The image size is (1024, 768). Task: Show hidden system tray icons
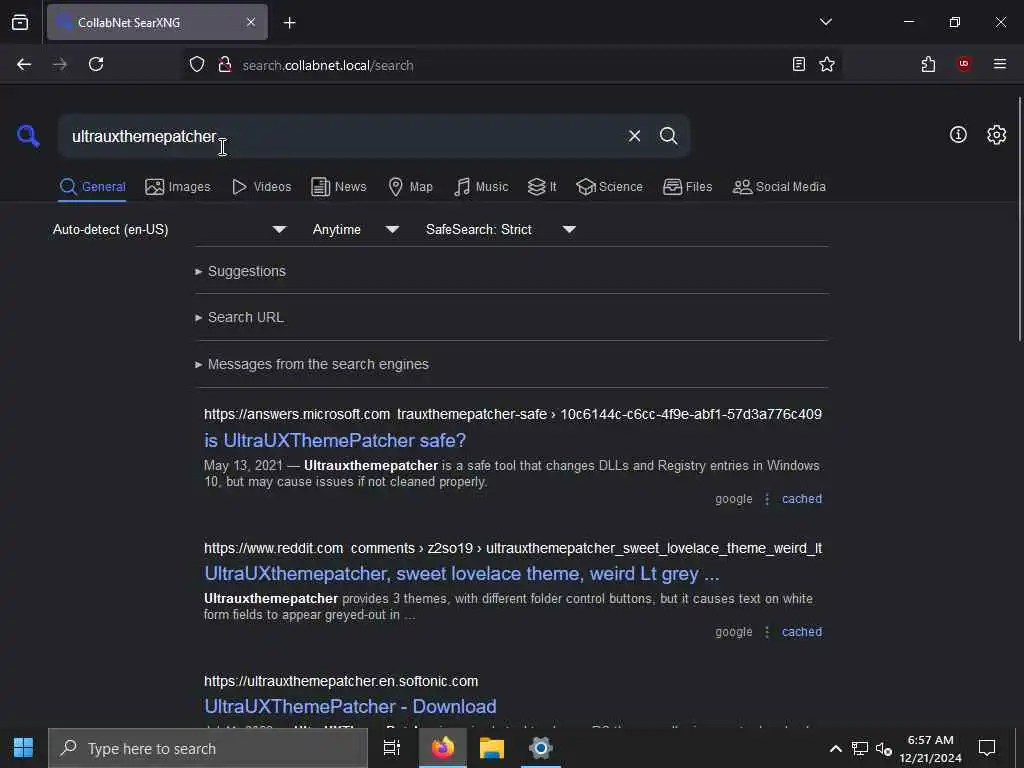[835, 748]
